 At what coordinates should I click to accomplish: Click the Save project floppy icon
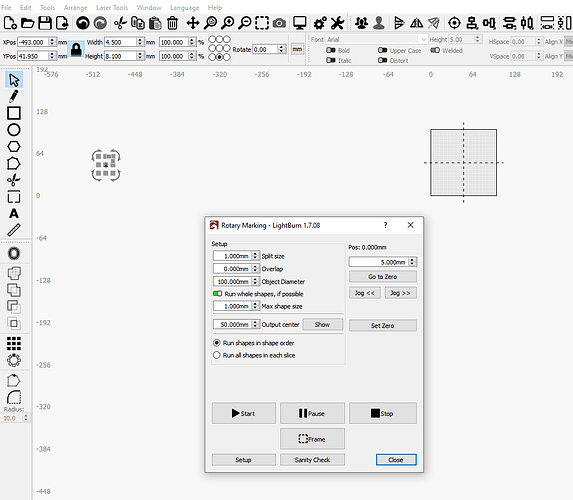(x=45, y=23)
